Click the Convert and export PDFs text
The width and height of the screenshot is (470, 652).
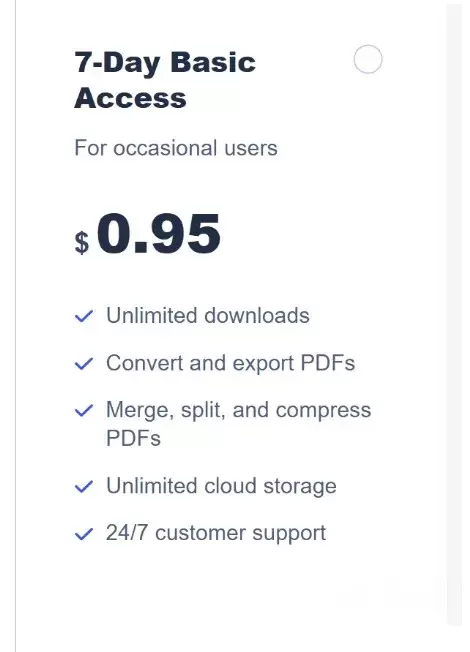pyautogui.click(x=230, y=363)
